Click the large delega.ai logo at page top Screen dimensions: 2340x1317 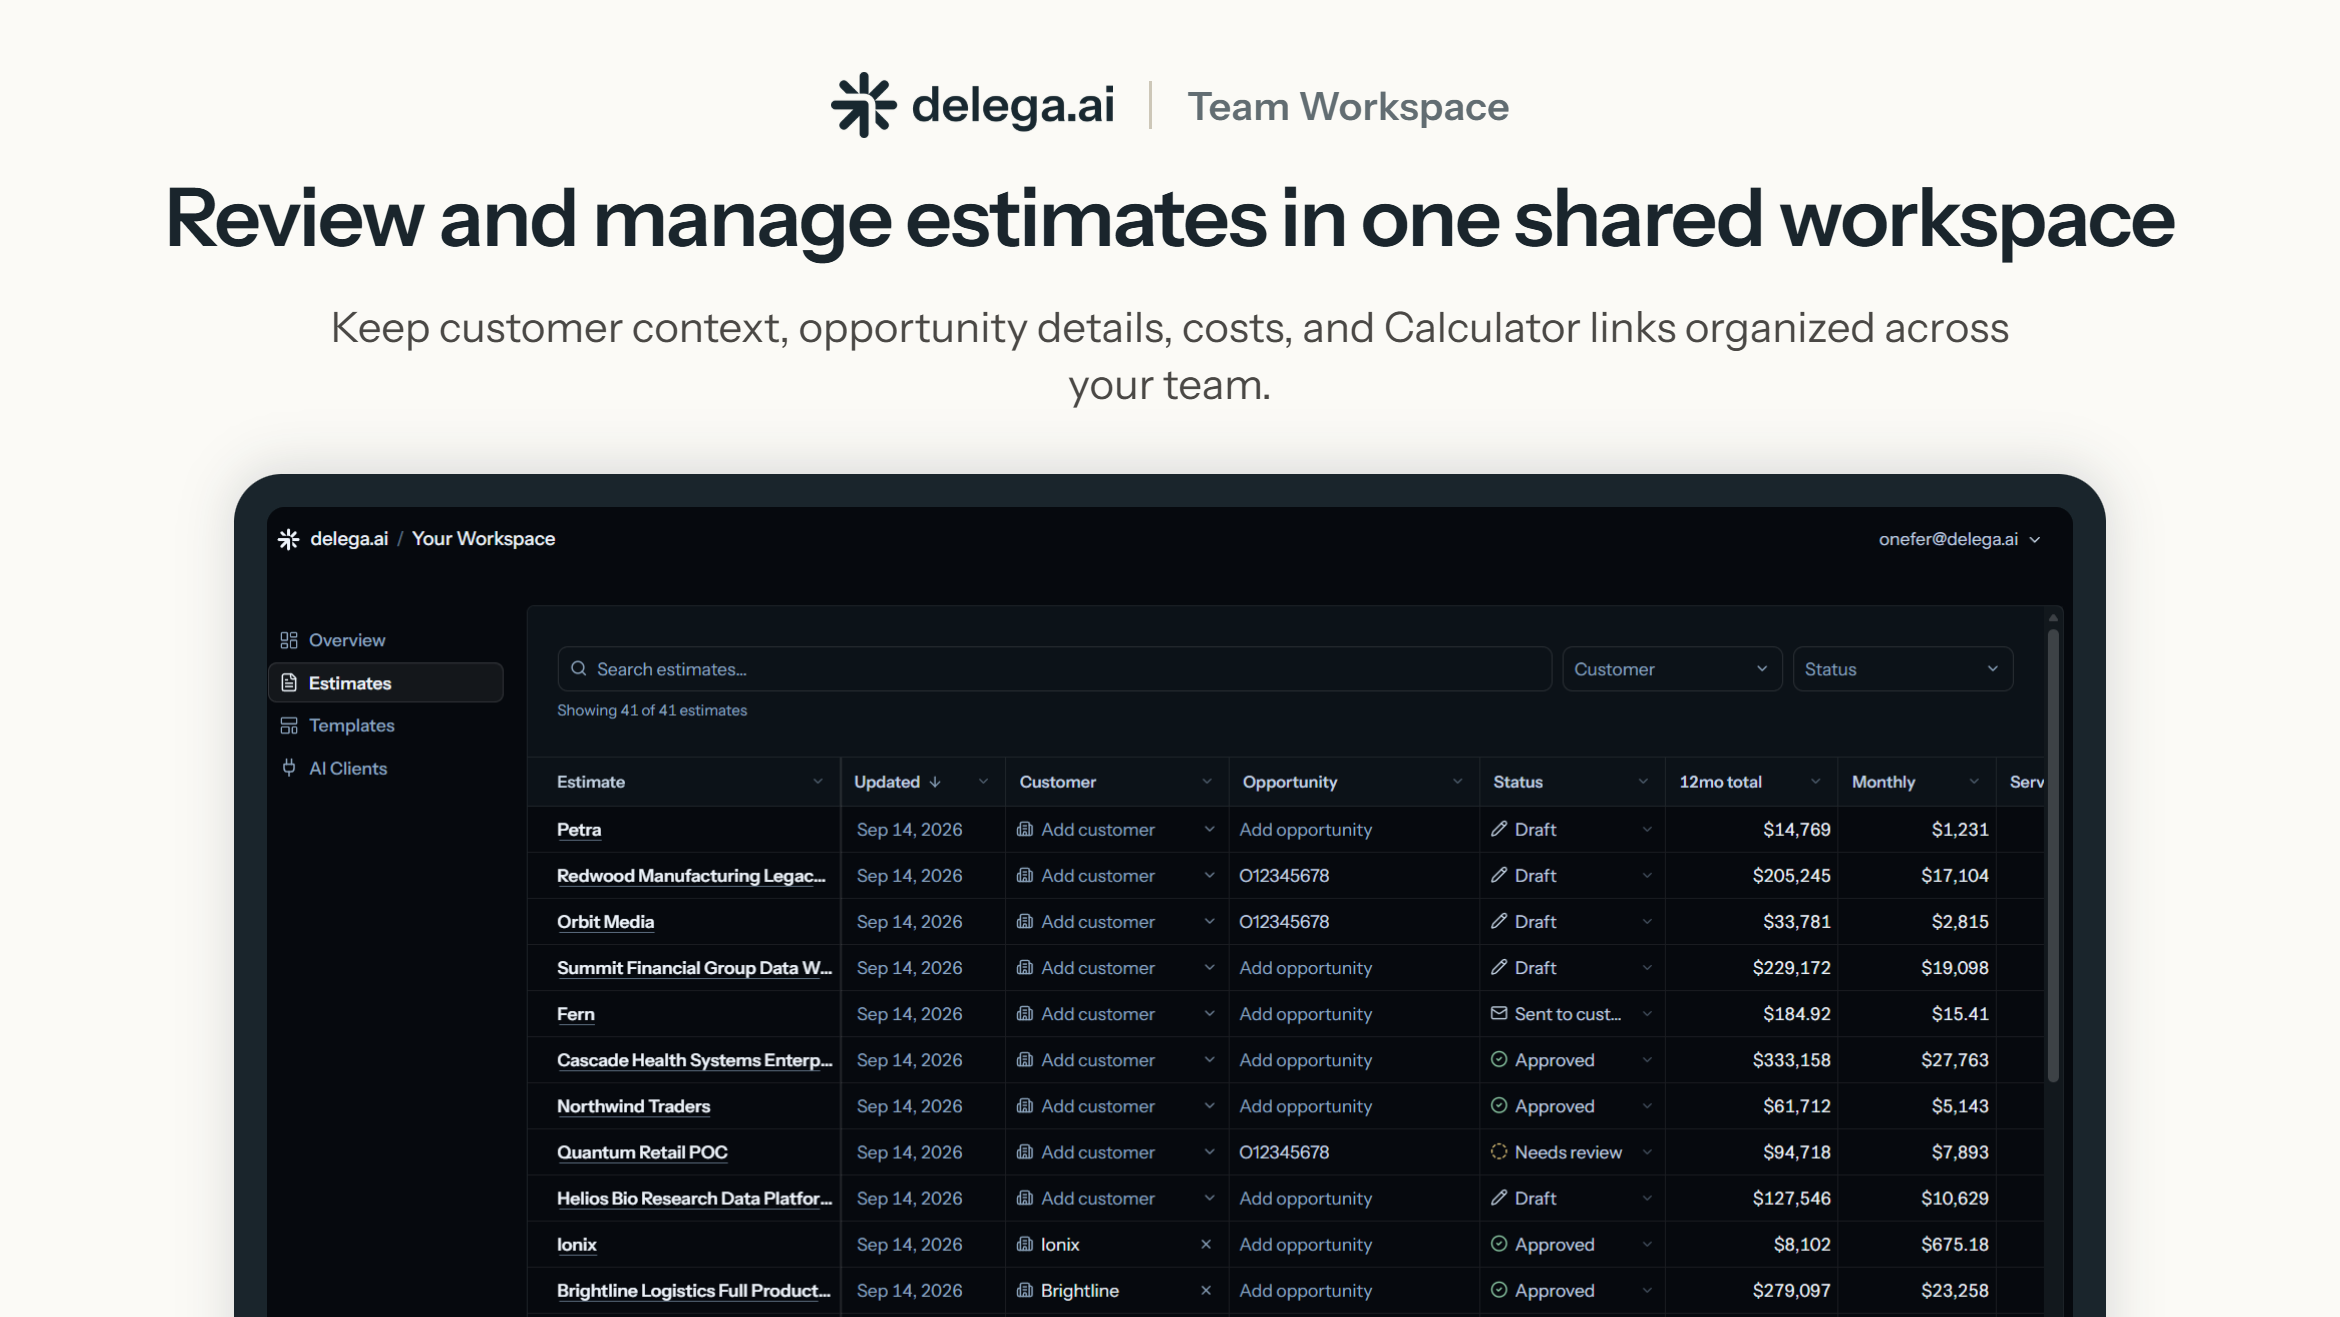click(x=972, y=105)
